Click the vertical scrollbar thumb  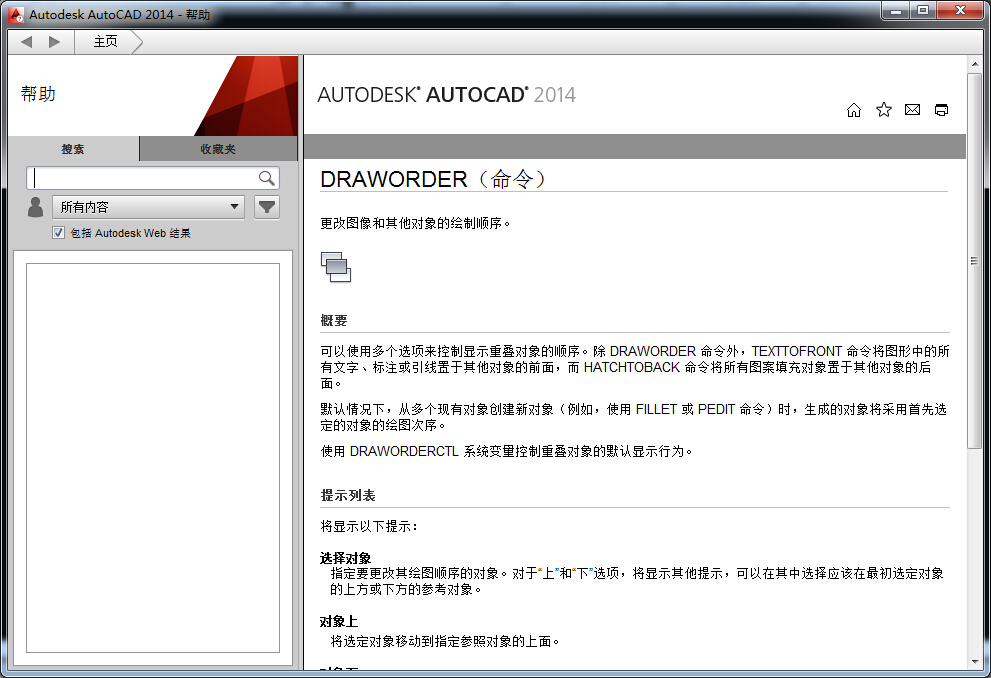[974, 260]
